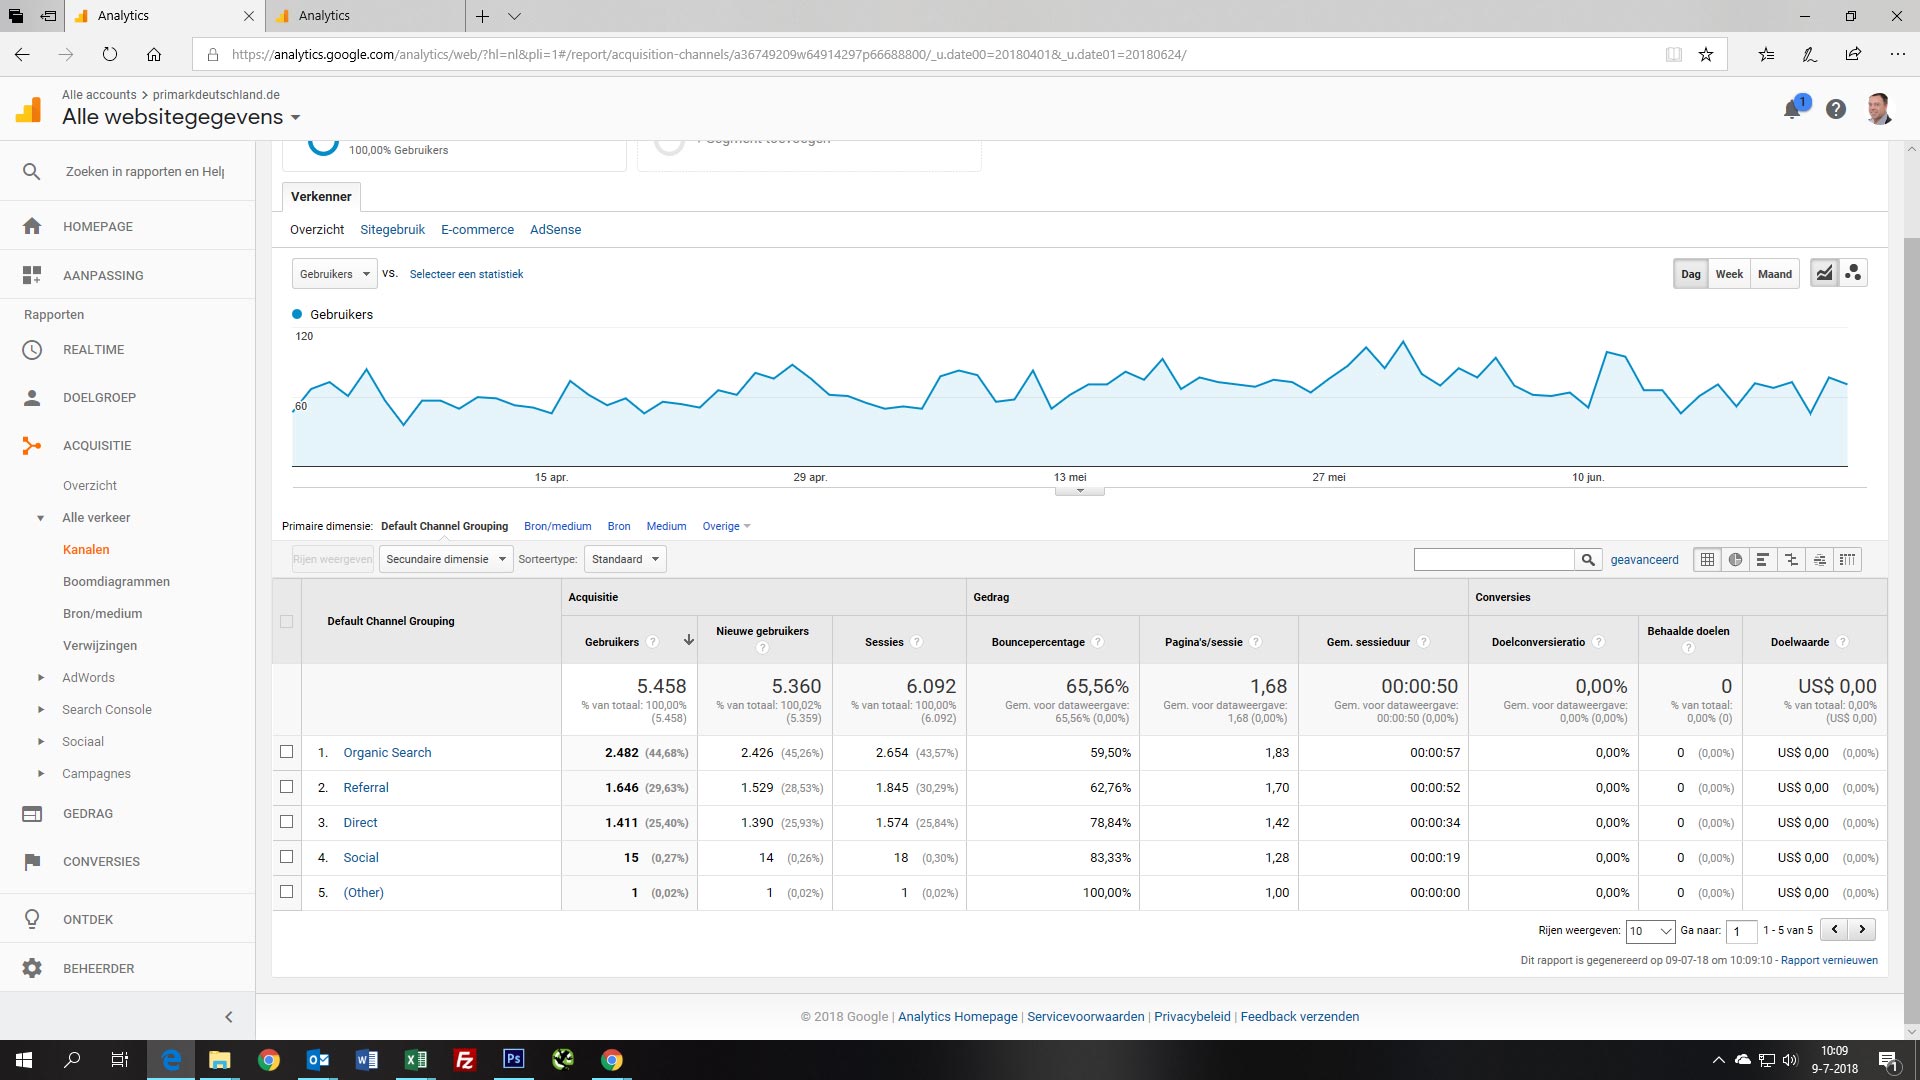Open Outlook from the taskbar
Image resolution: width=1920 pixels, height=1080 pixels.
[x=318, y=1059]
